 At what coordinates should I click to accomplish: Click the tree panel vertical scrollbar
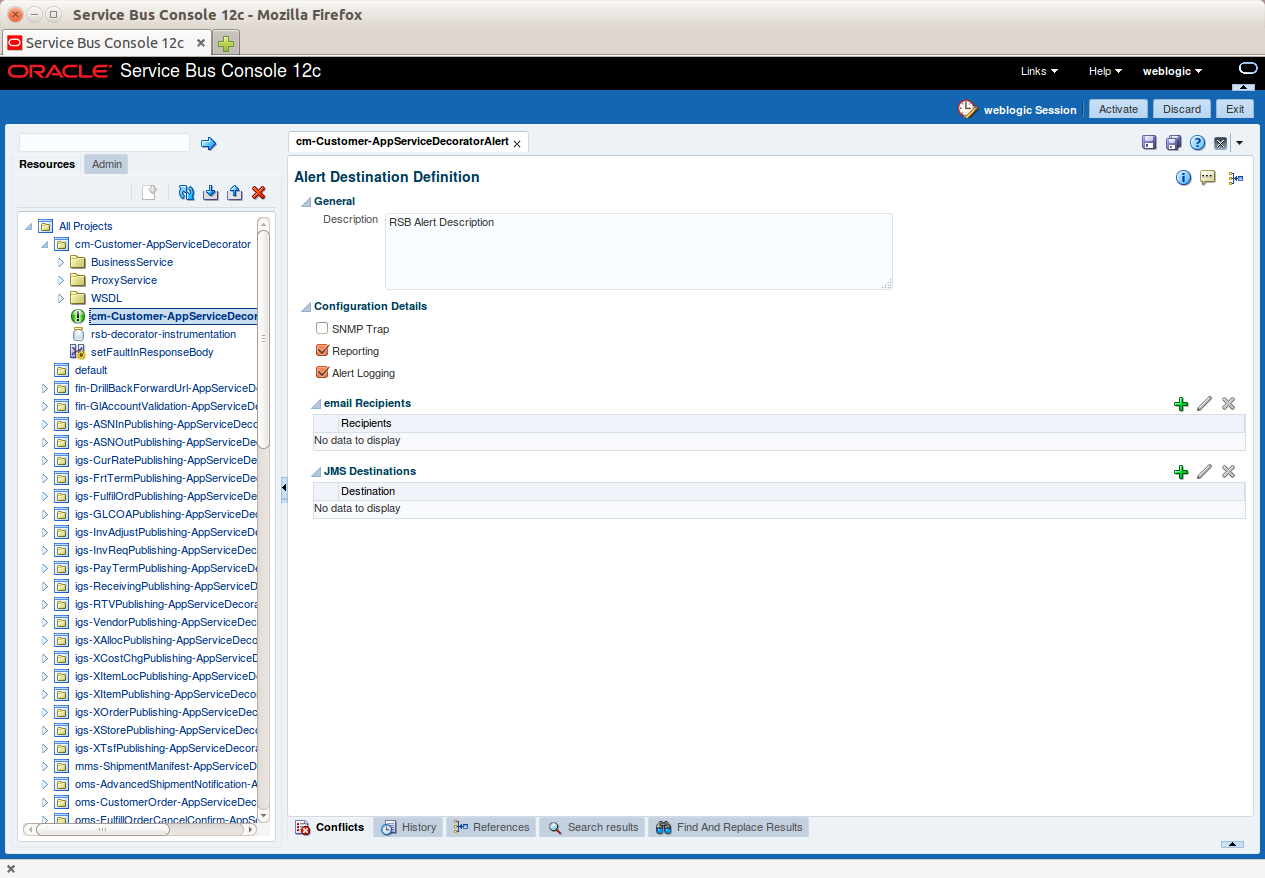pos(264,340)
